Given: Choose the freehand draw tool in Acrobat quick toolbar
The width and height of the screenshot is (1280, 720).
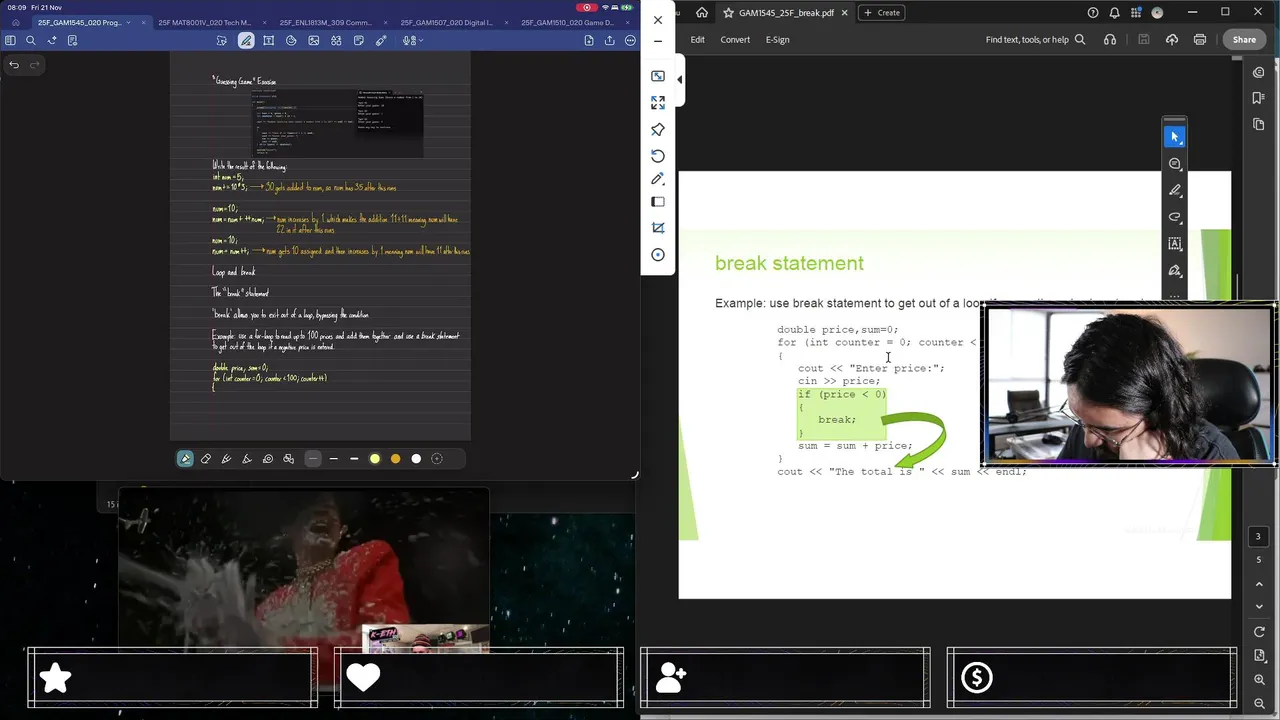Looking at the screenshot, I should coord(1175,217).
